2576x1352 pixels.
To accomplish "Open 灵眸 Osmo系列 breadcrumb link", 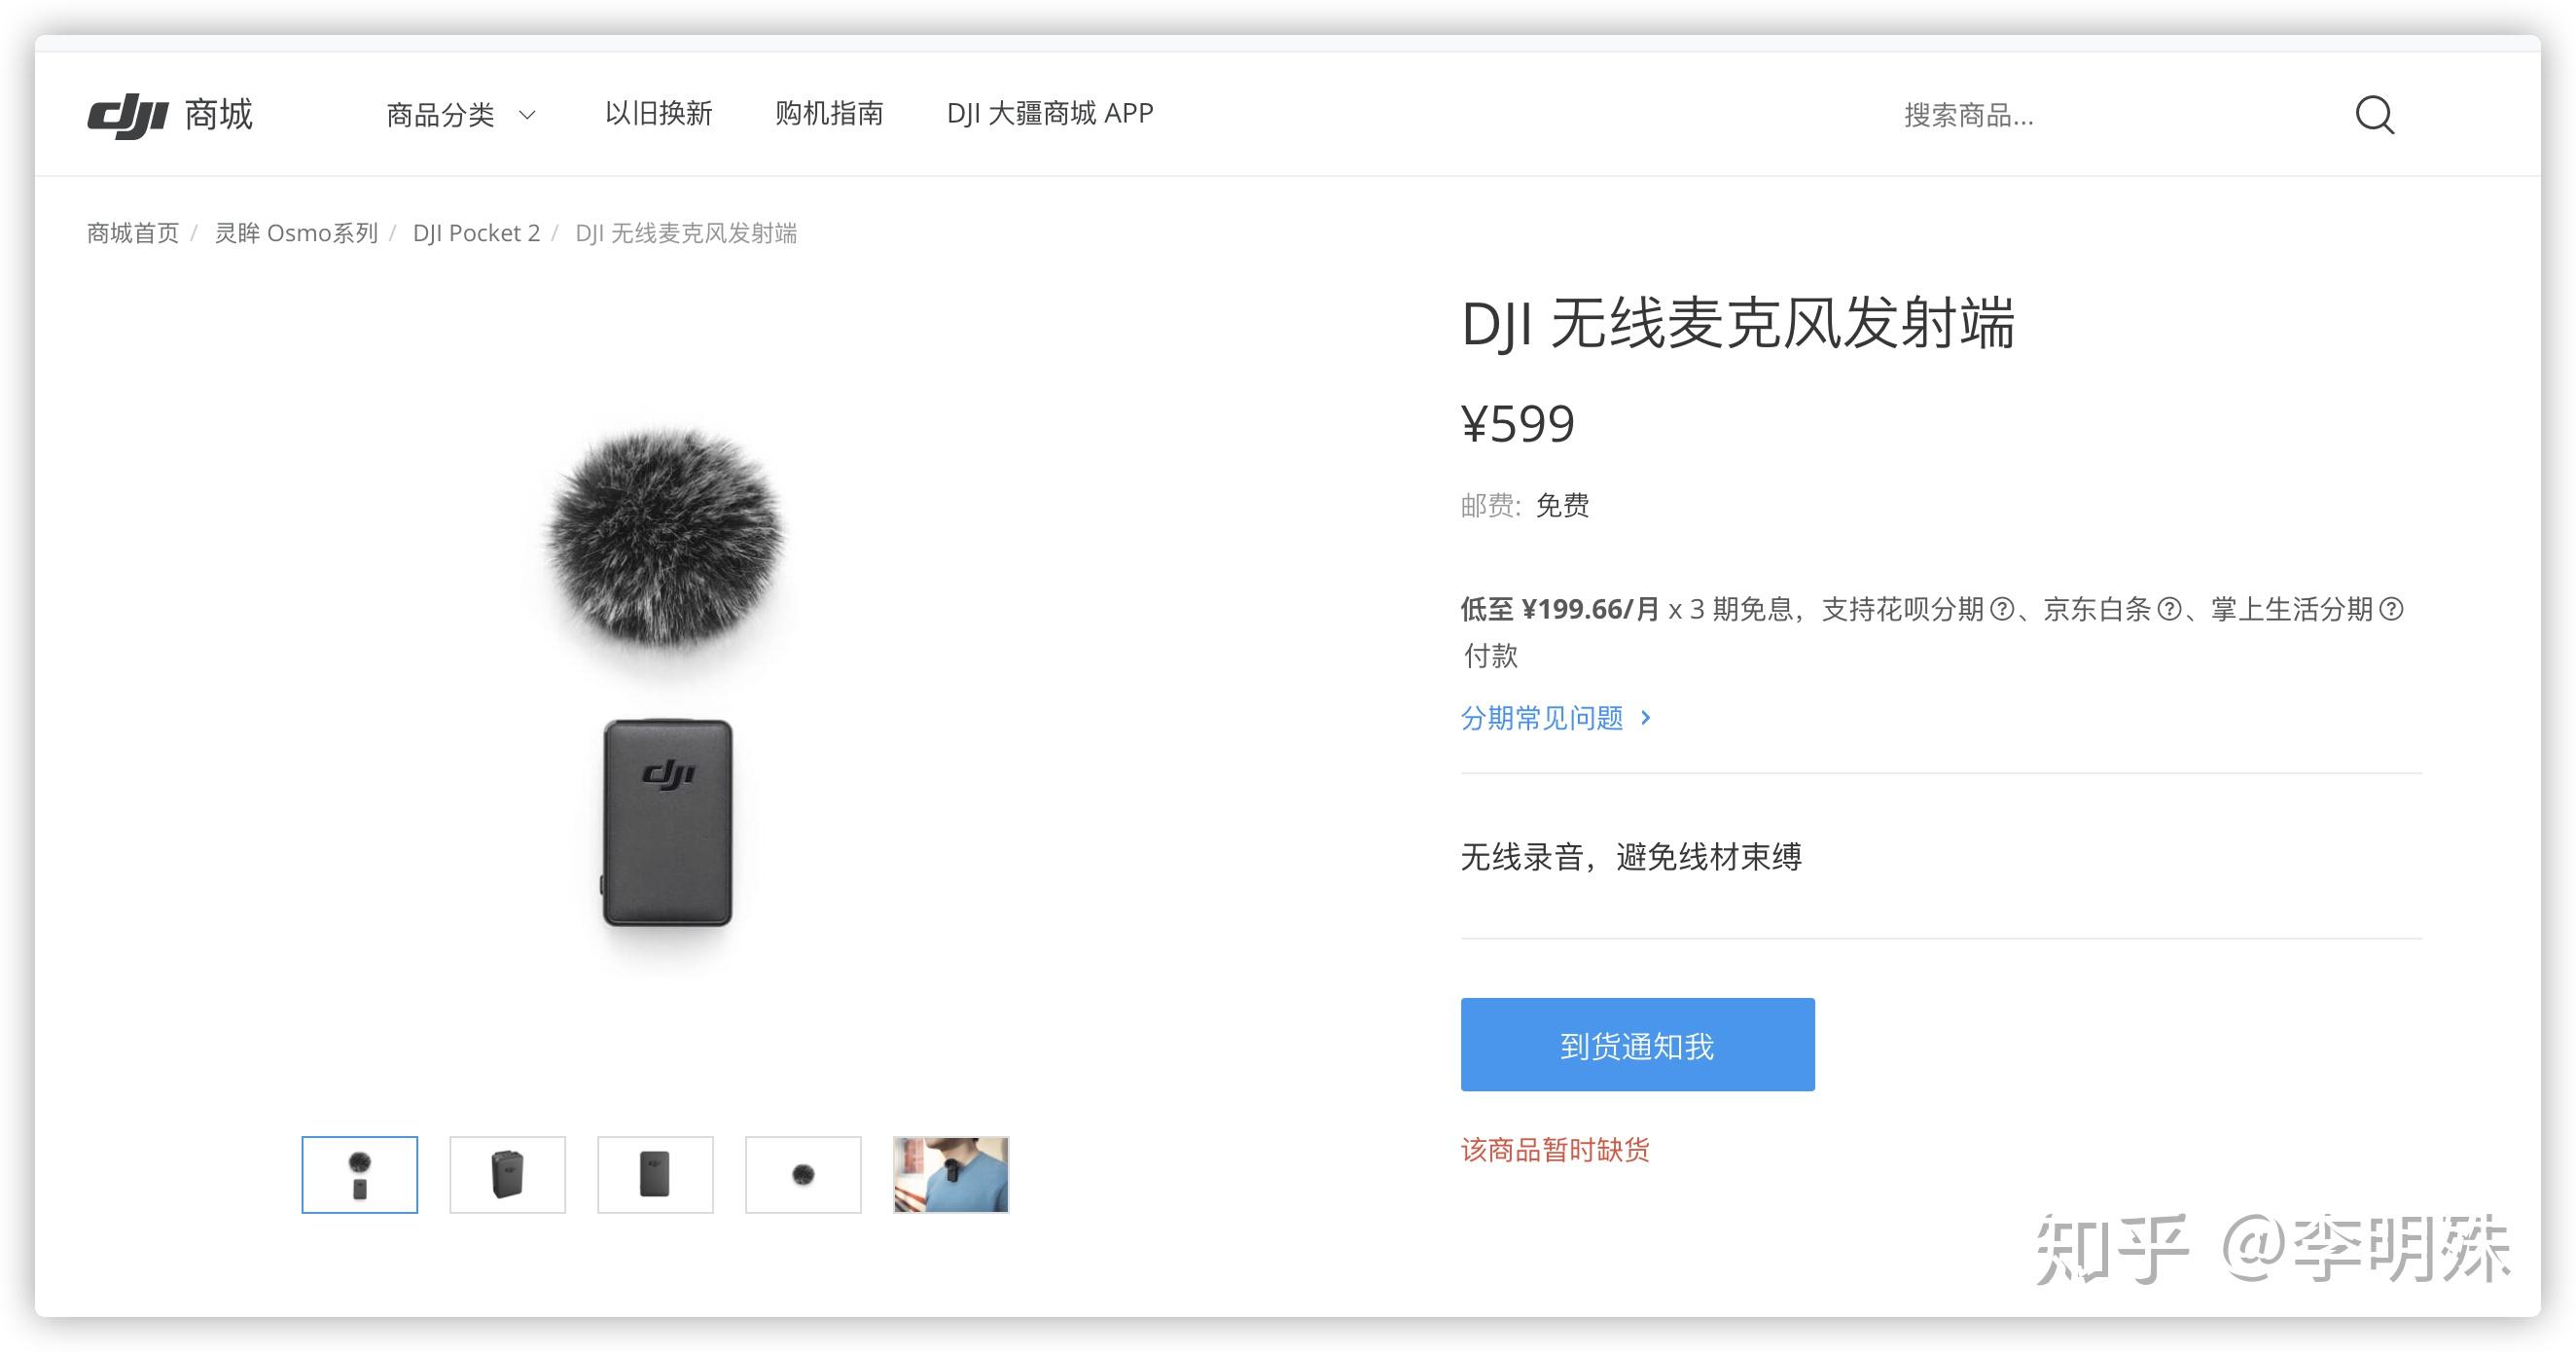I will 296,233.
